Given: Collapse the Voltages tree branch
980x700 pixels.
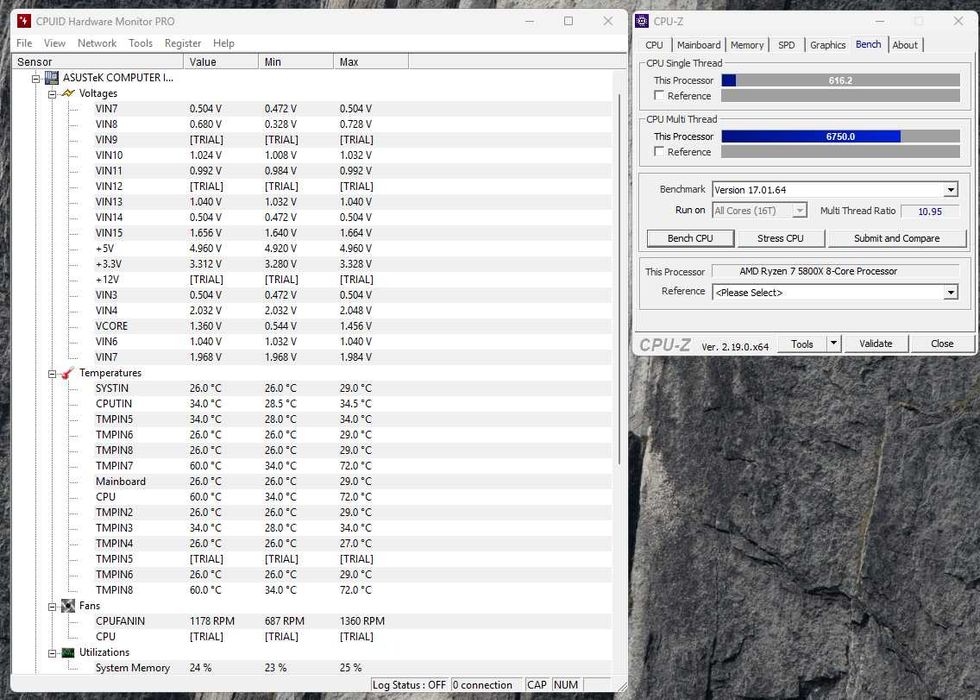Looking at the screenshot, I should coord(52,94).
